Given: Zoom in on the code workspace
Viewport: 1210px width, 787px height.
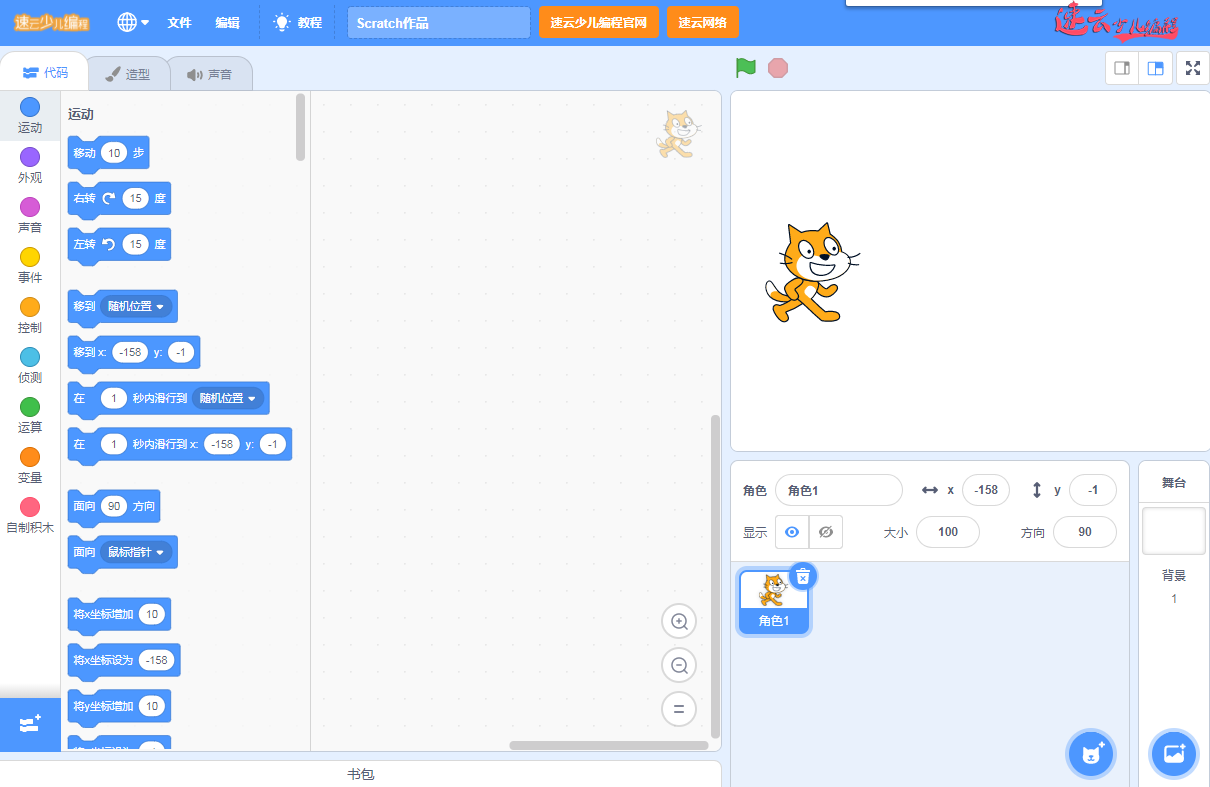Looking at the screenshot, I should [x=679, y=622].
